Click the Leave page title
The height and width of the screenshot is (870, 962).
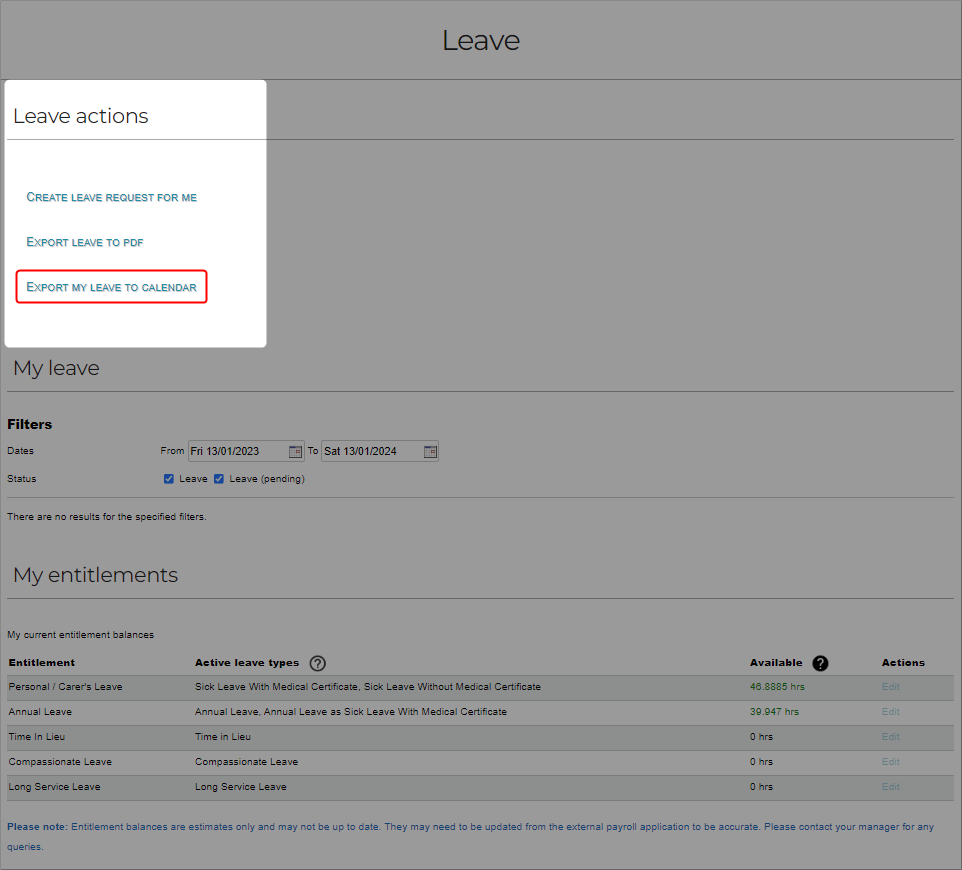(x=481, y=40)
